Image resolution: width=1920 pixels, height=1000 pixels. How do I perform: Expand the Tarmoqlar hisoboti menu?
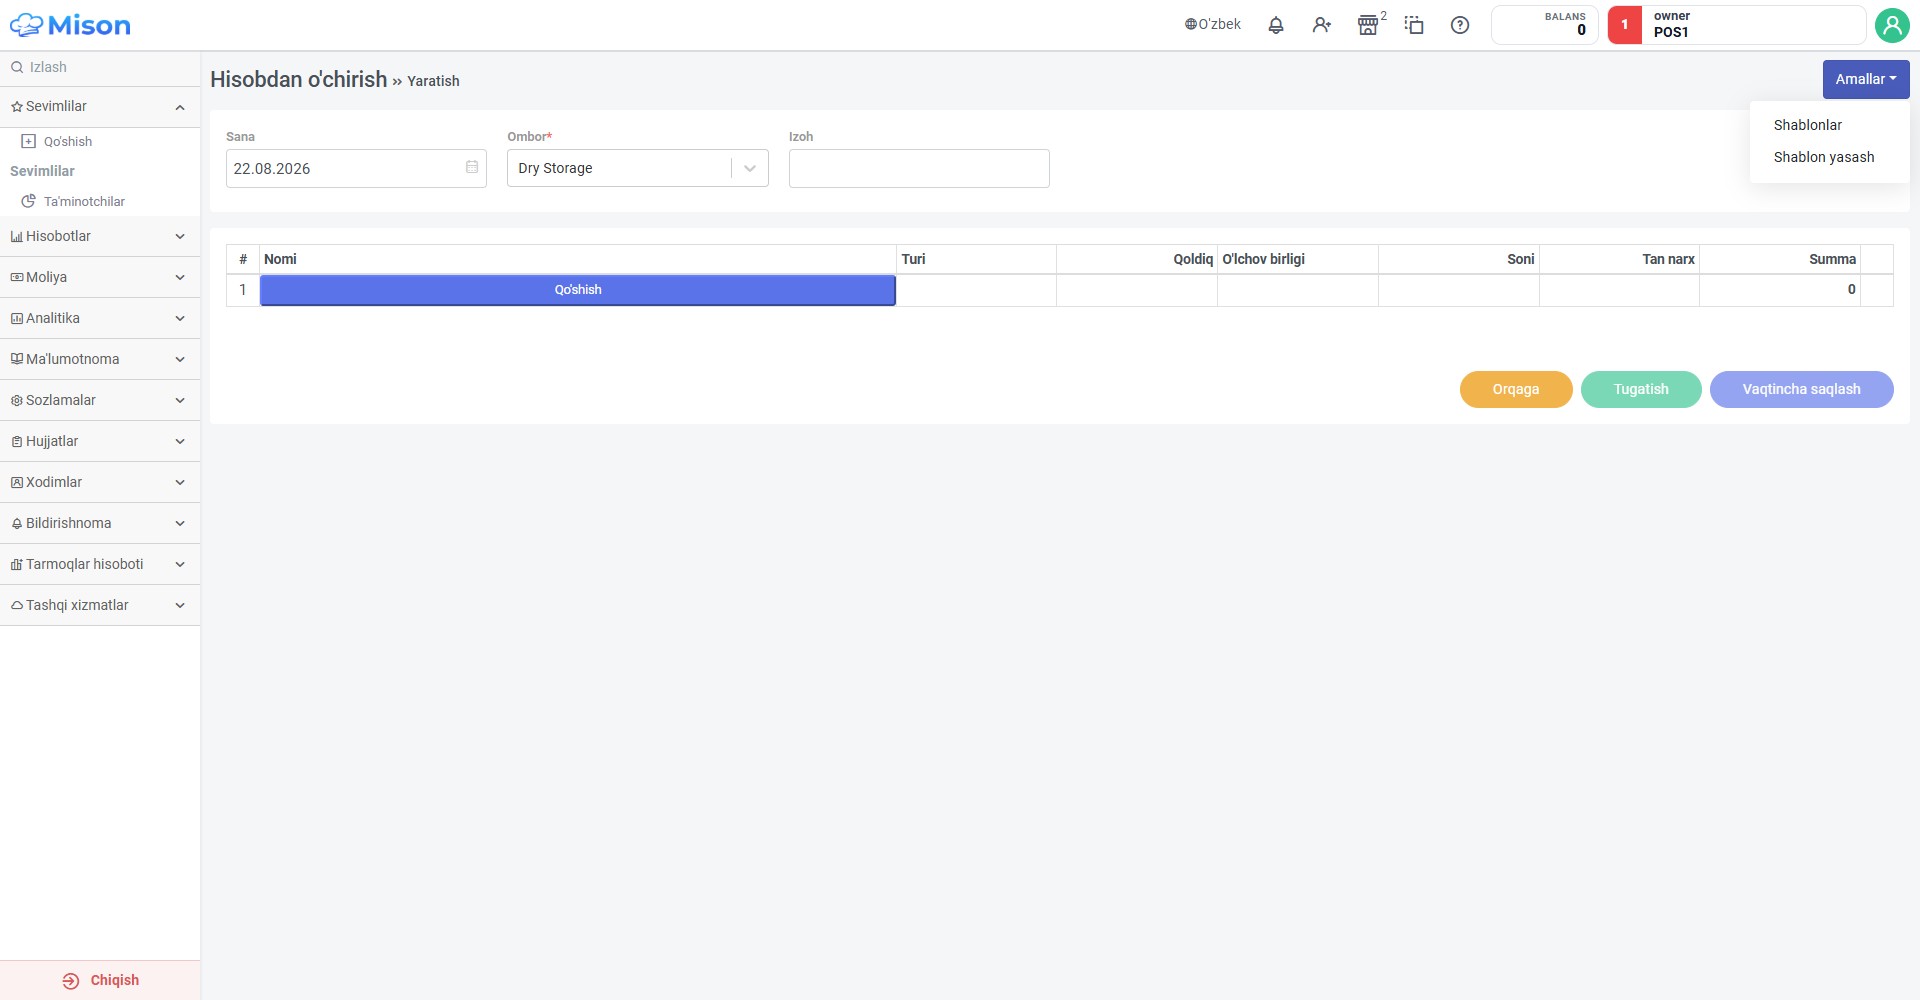pyautogui.click(x=100, y=564)
